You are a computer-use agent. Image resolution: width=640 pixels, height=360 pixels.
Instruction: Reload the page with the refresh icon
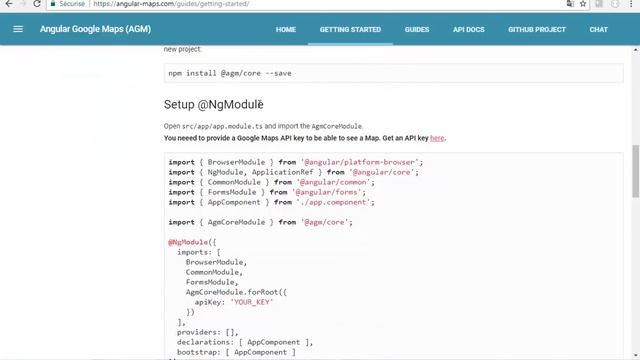click(x=37, y=4)
